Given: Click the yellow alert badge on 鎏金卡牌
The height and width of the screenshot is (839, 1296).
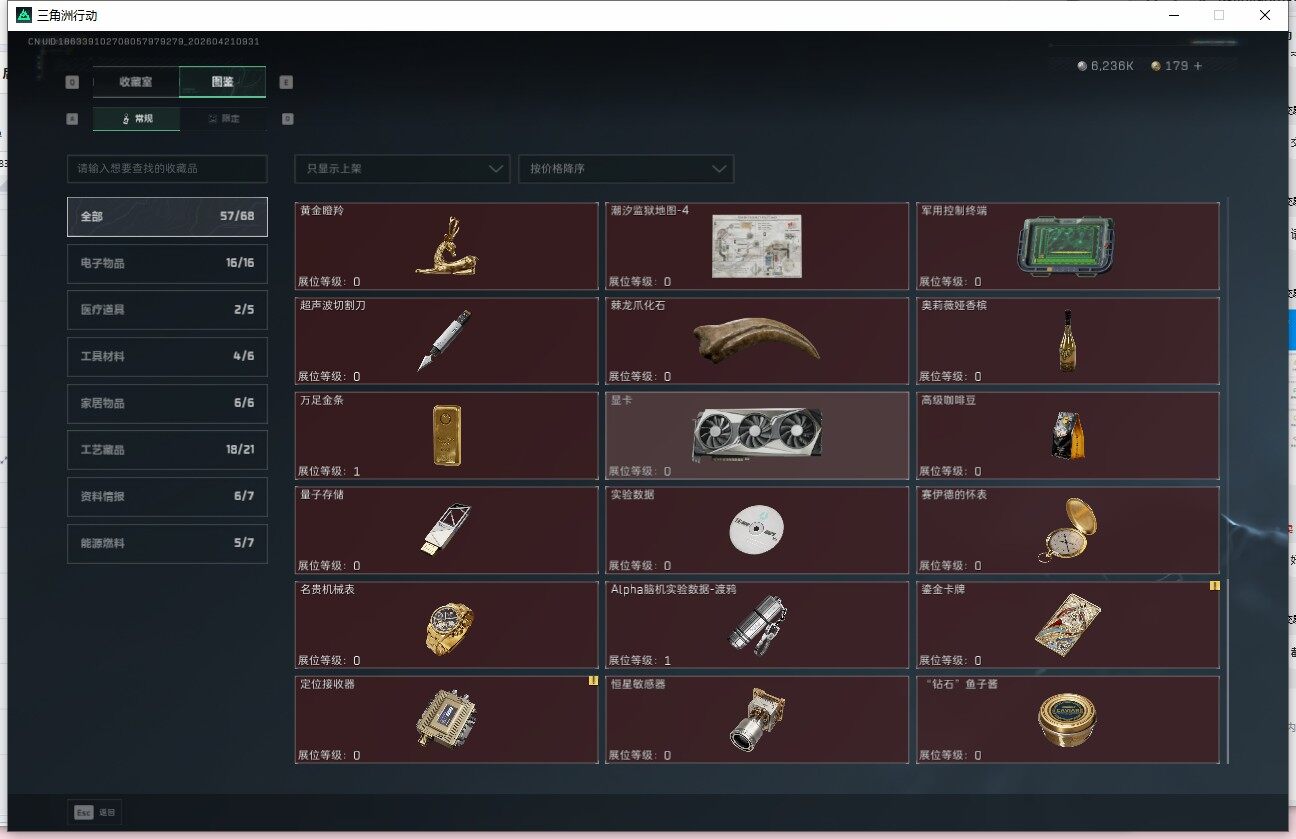Looking at the screenshot, I should pyautogui.click(x=1214, y=586).
